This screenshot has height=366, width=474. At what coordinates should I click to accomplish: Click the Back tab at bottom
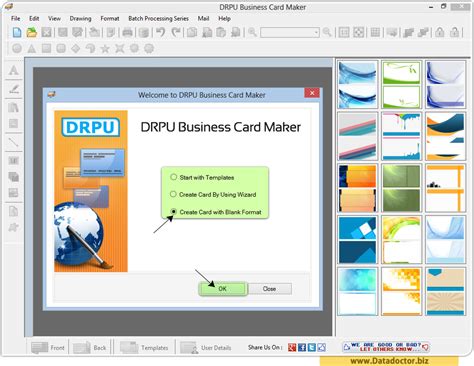click(90, 348)
